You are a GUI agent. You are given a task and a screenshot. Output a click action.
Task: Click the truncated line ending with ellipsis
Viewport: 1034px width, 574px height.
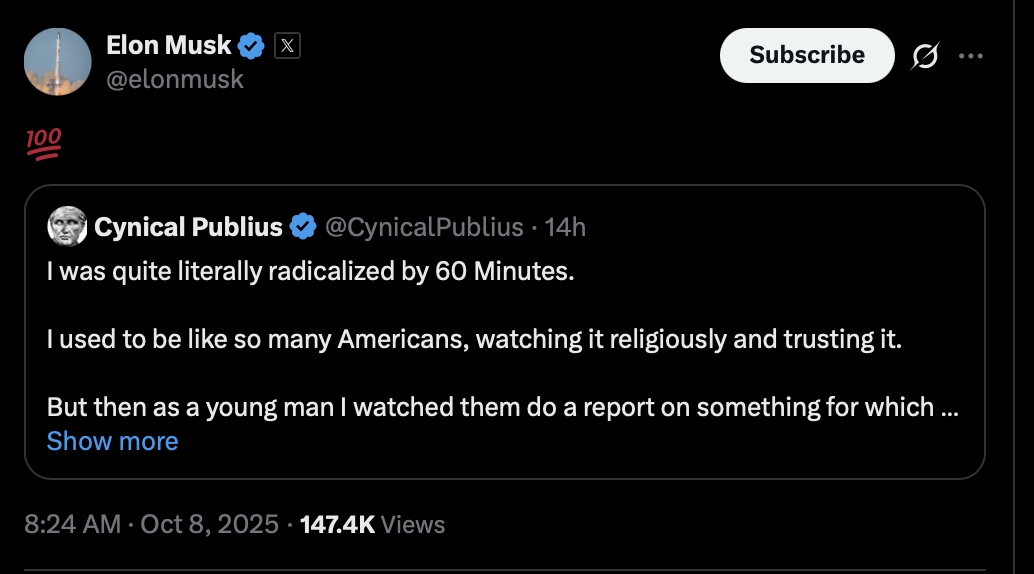click(x=500, y=408)
